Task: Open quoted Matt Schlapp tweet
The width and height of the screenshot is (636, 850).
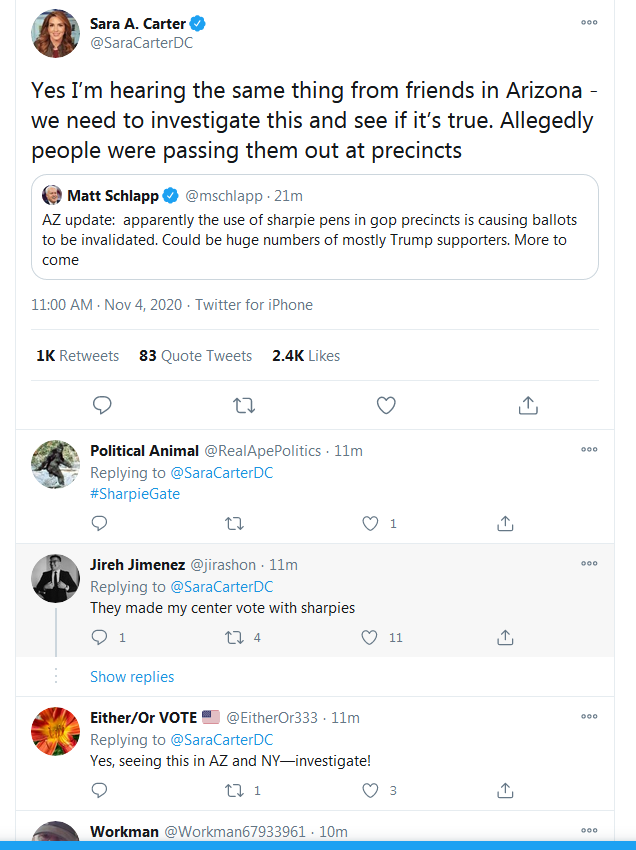Action: [x=314, y=227]
